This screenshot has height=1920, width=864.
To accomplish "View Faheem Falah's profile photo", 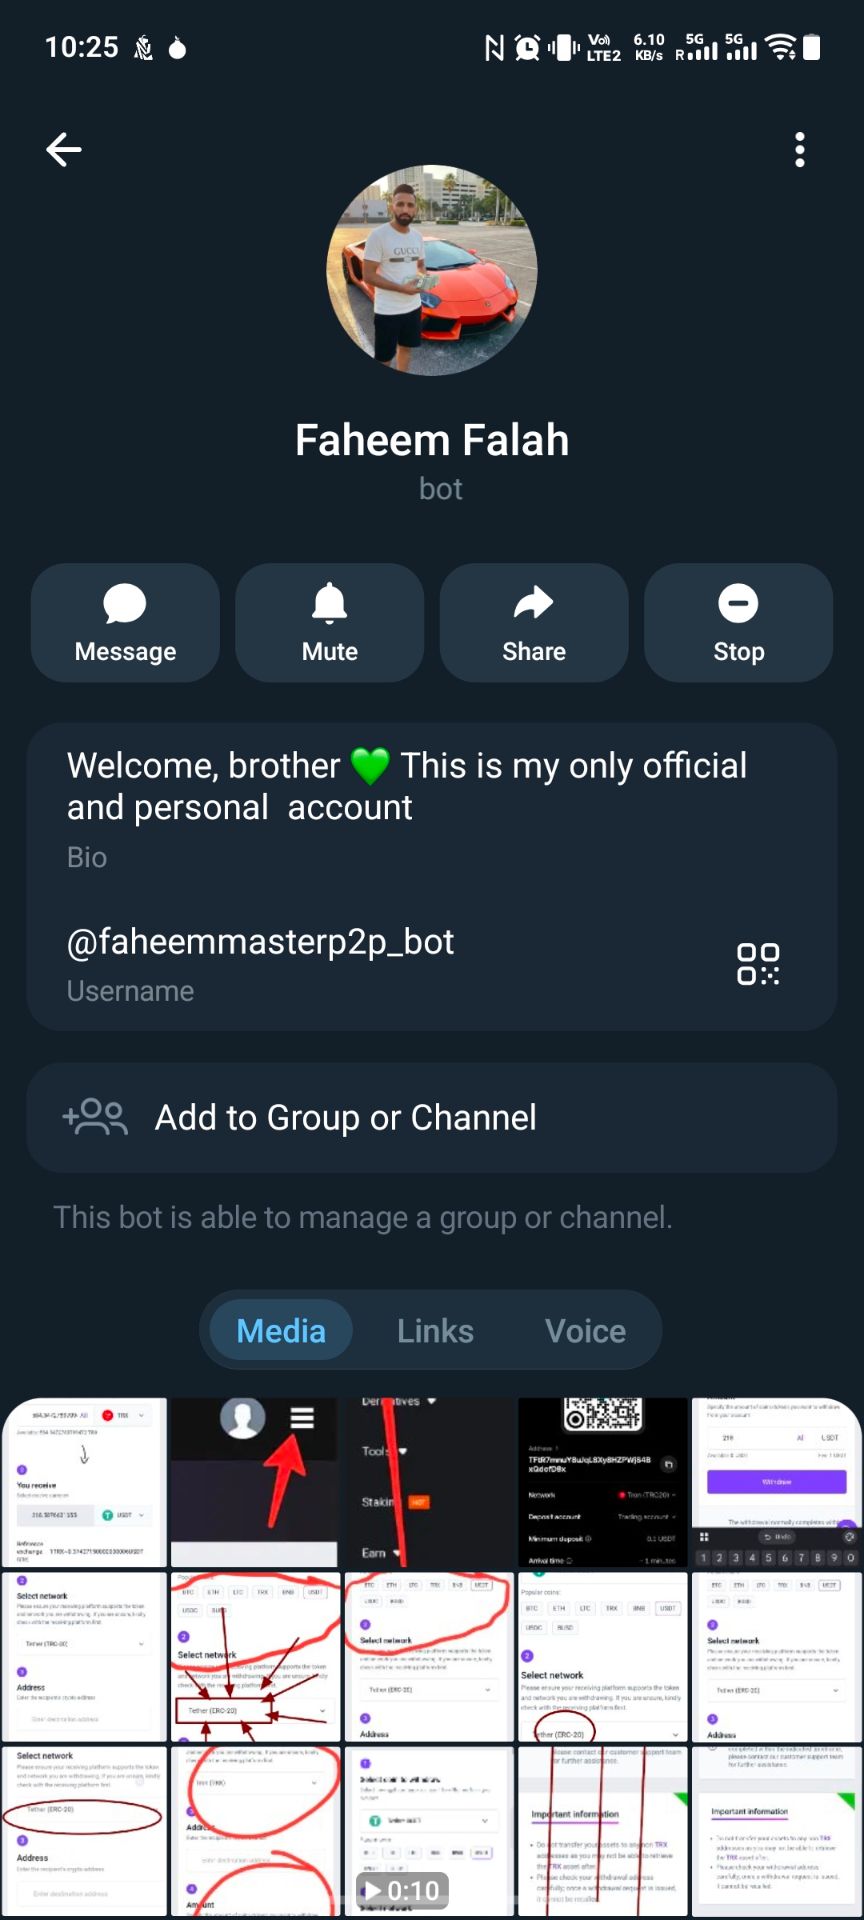I will click(432, 270).
